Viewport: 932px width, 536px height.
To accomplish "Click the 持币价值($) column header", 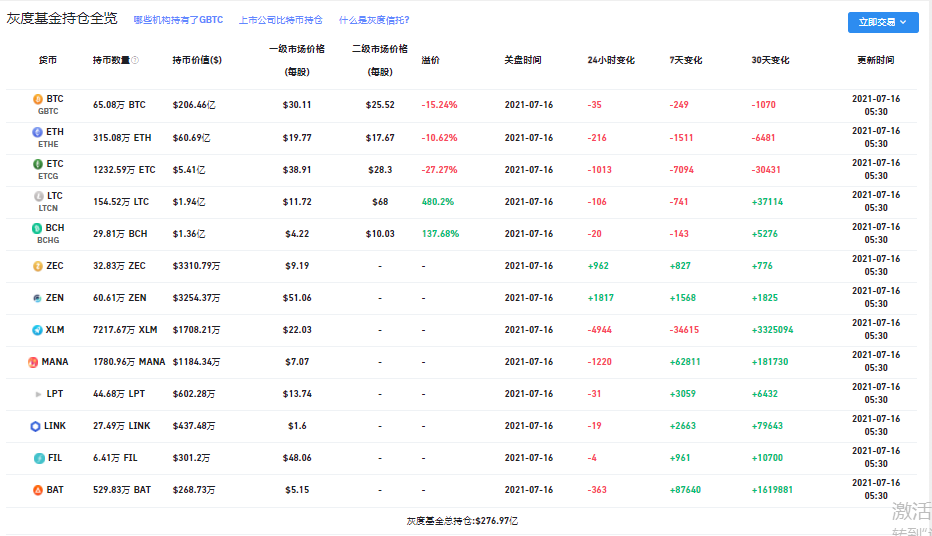I will 197,60.
